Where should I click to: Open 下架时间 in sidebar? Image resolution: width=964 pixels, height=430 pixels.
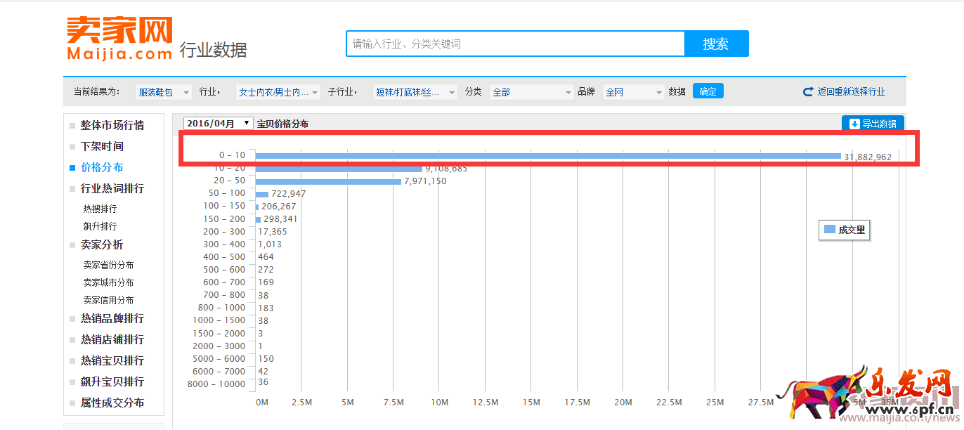point(102,146)
